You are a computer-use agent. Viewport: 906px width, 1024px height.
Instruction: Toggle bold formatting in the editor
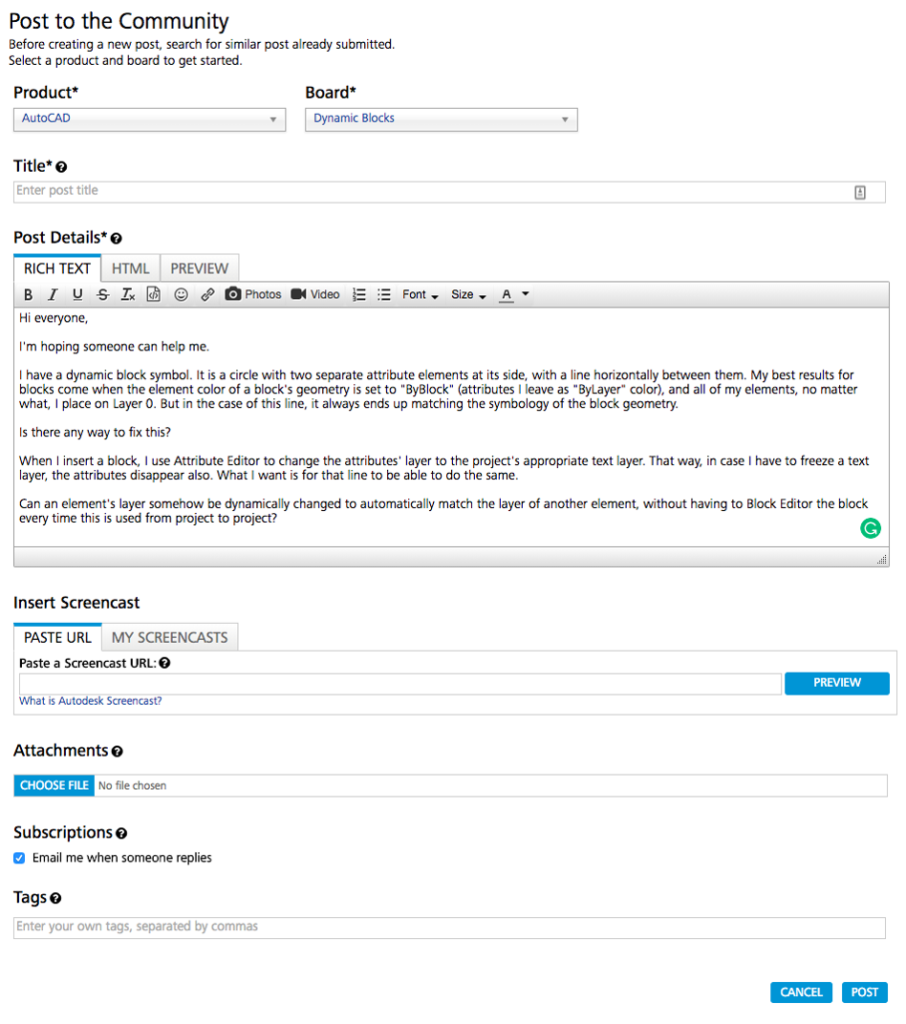coord(28,295)
